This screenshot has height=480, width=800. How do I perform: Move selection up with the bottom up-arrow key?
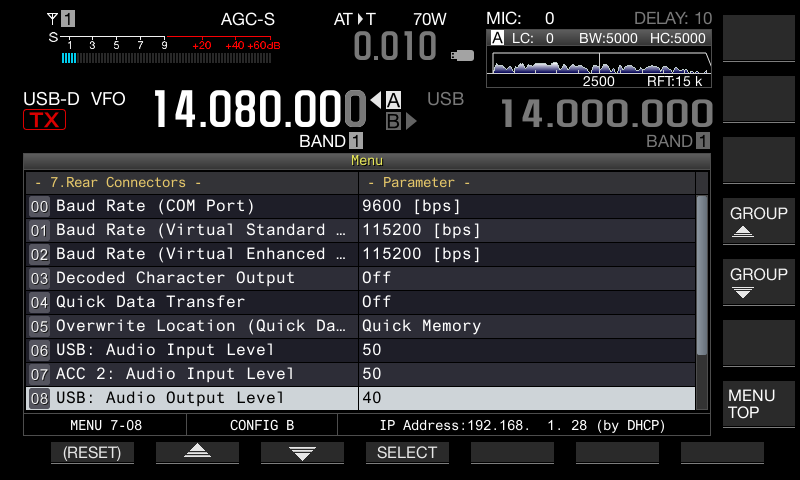pos(197,452)
